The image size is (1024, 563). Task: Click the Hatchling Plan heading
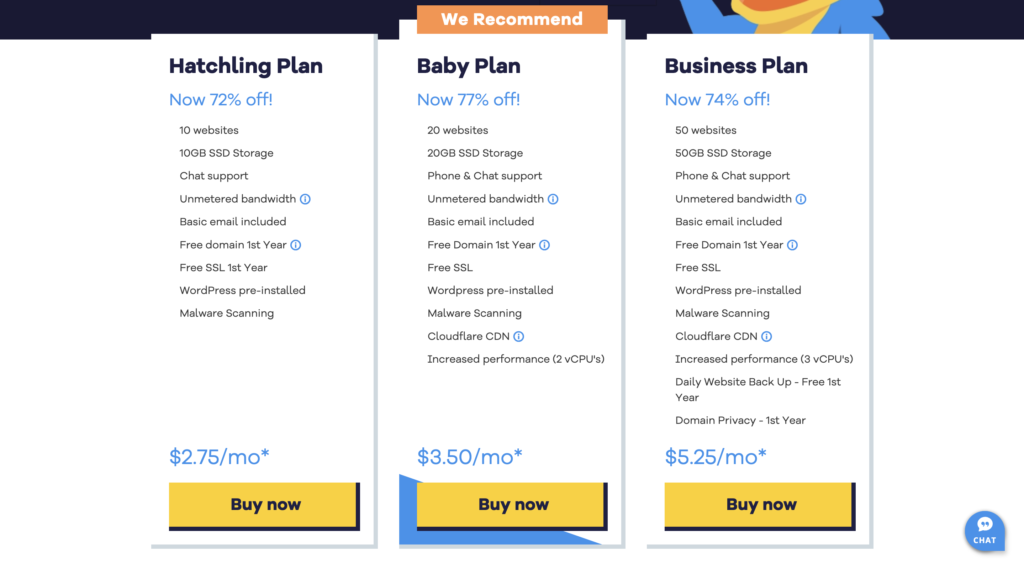[246, 66]
